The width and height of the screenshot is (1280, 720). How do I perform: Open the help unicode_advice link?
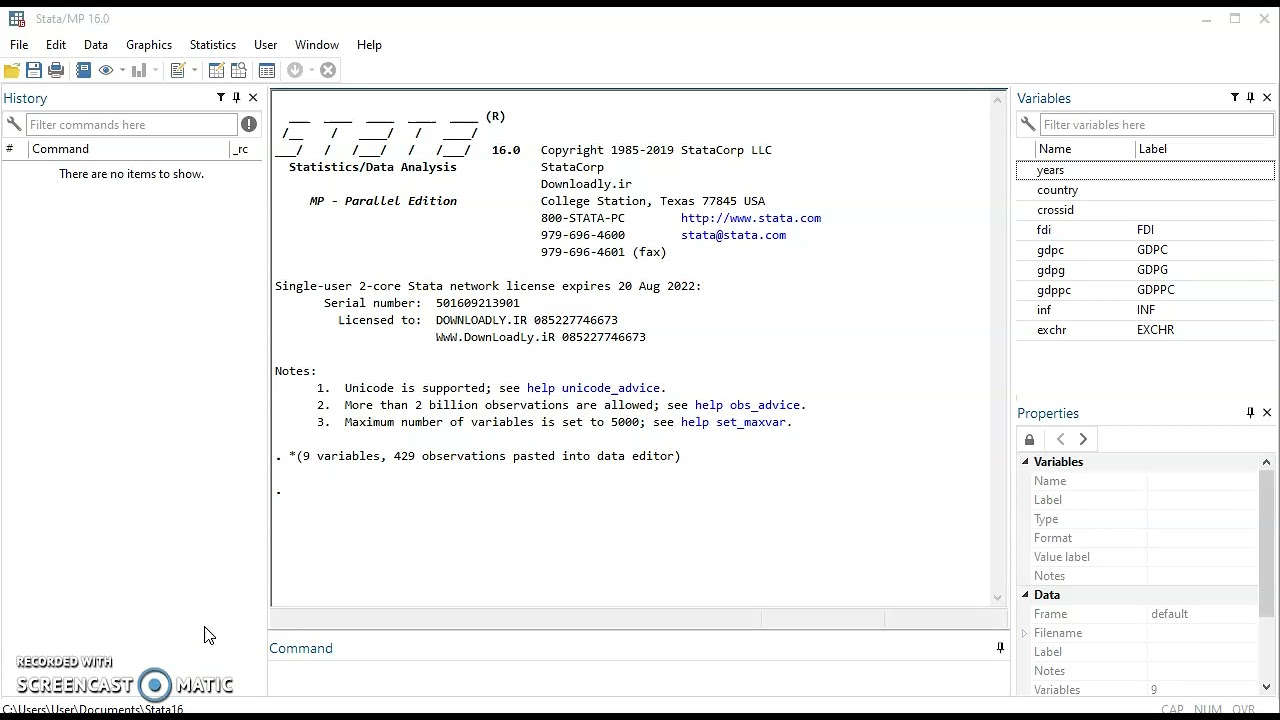tap(593, 388)
